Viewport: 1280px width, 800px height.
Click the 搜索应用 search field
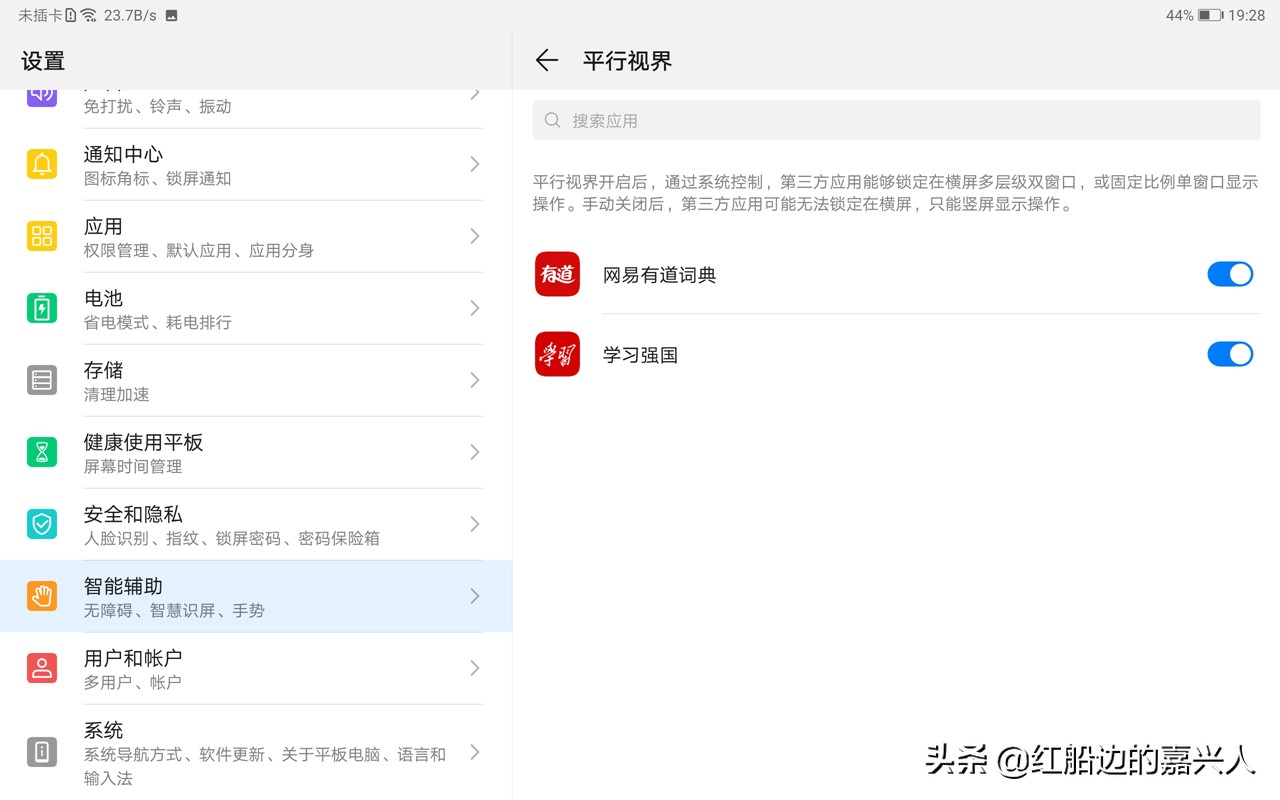[894, 120]
